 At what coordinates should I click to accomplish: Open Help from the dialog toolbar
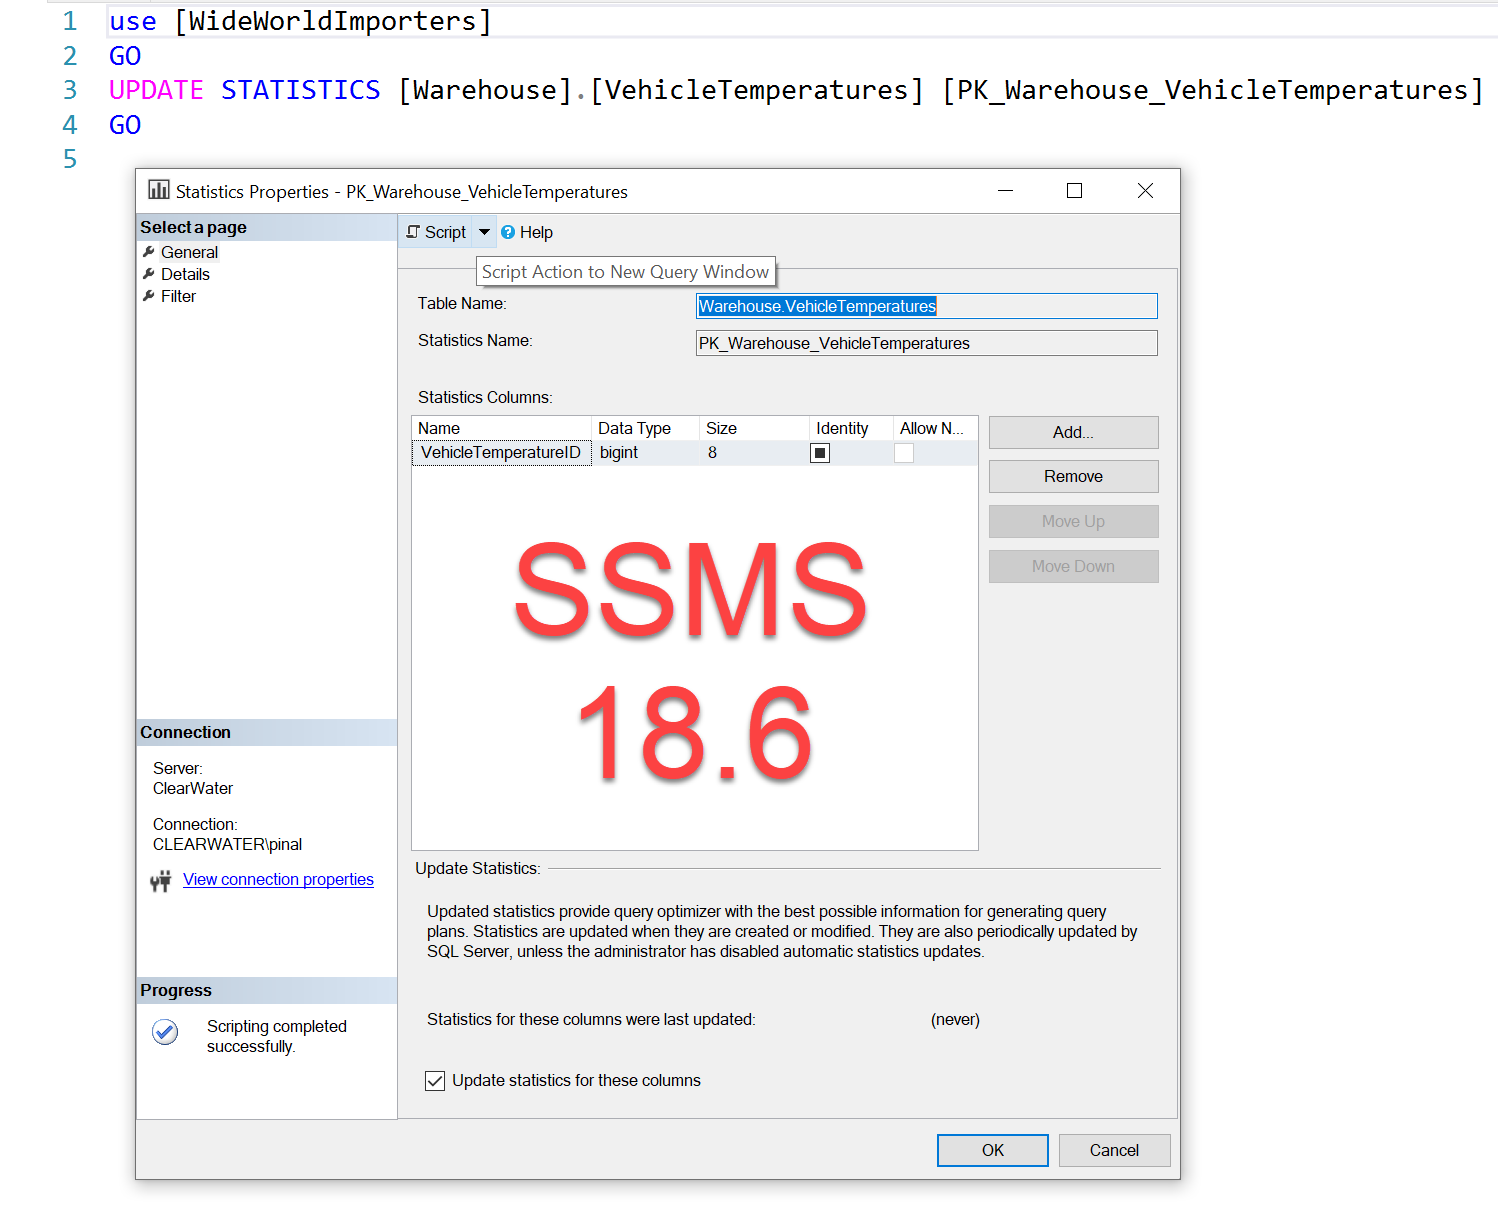(x=527, y=232)
